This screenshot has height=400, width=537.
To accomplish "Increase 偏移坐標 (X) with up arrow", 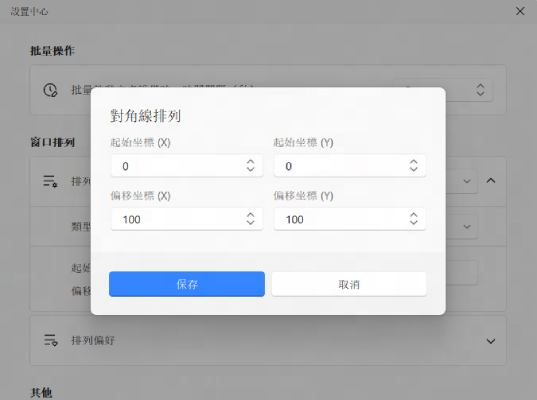I will (250, 215).
